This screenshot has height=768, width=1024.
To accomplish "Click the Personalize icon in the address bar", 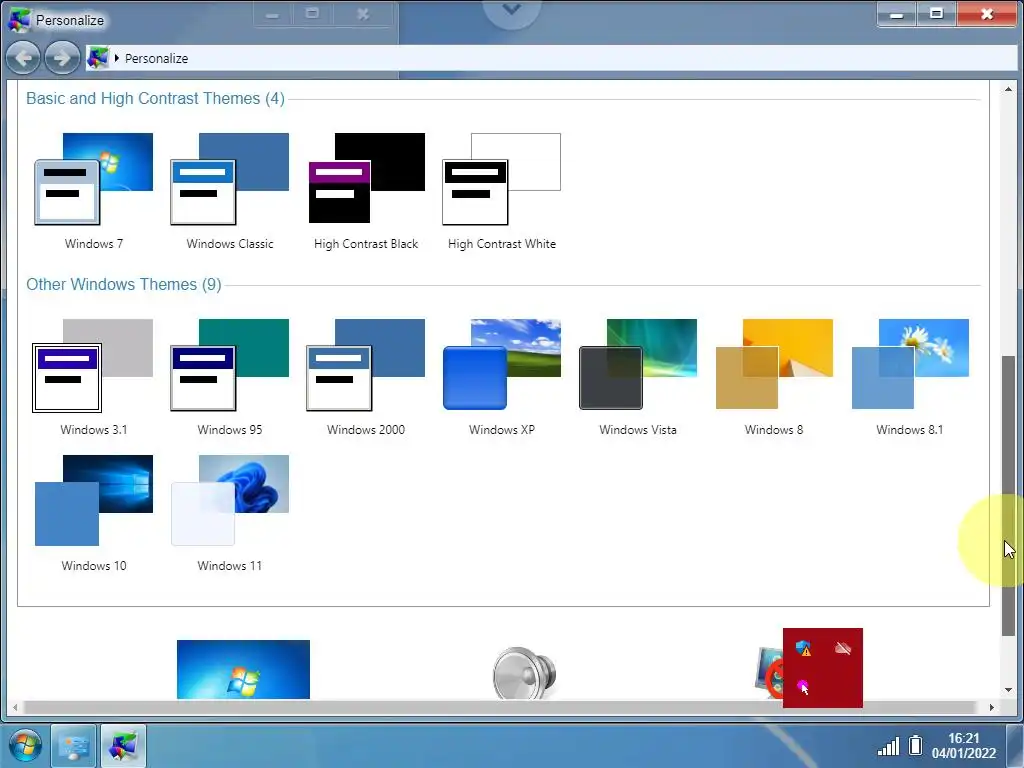I will click(x=98, y=58).
